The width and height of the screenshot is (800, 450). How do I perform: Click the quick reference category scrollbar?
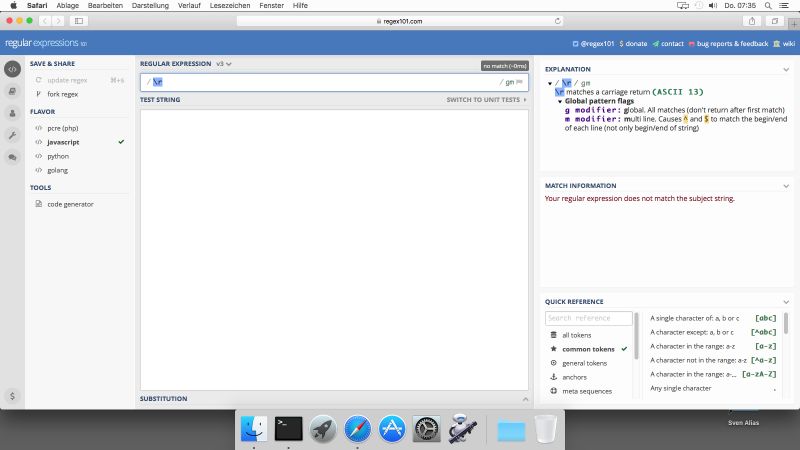[636, 336]
